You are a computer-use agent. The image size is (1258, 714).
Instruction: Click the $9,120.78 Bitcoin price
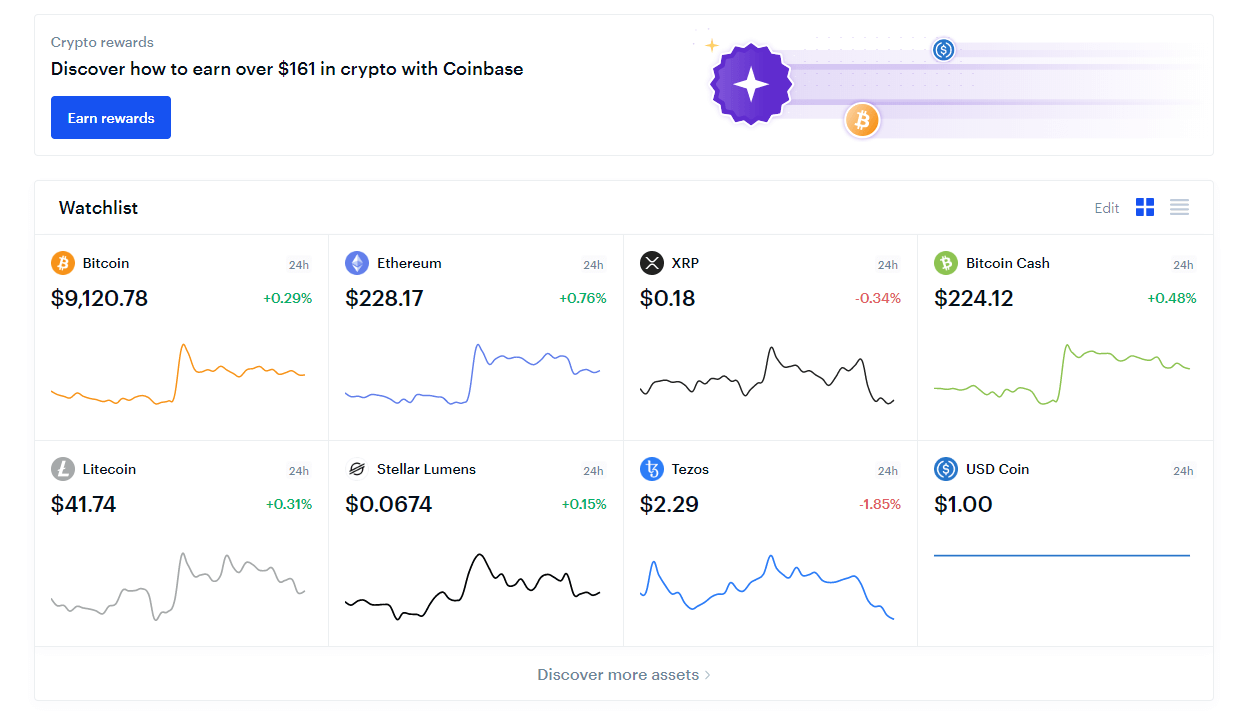[99, 298]
